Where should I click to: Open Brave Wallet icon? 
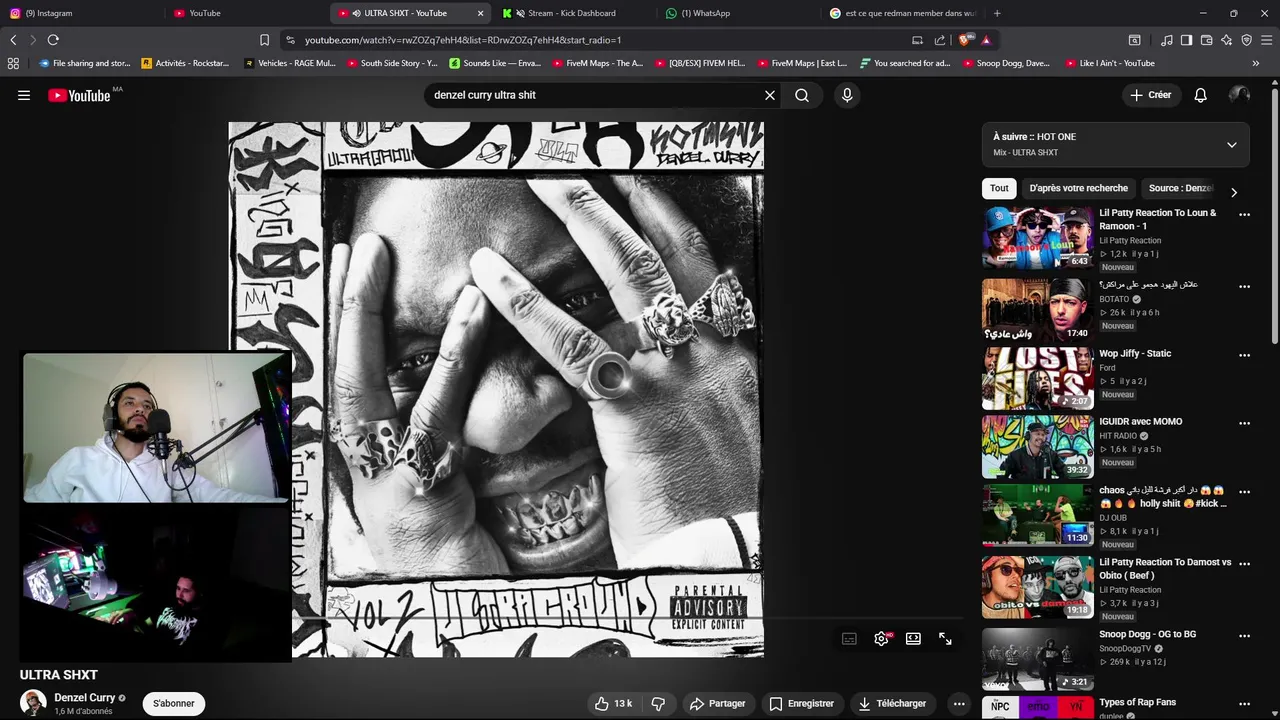(x=1207, y=40)
